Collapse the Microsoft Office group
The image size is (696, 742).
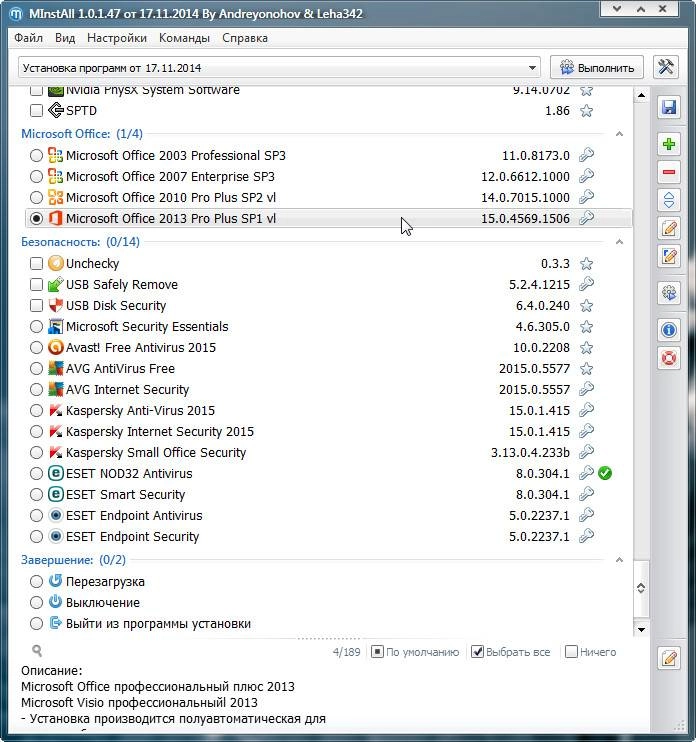click(619, 134)
